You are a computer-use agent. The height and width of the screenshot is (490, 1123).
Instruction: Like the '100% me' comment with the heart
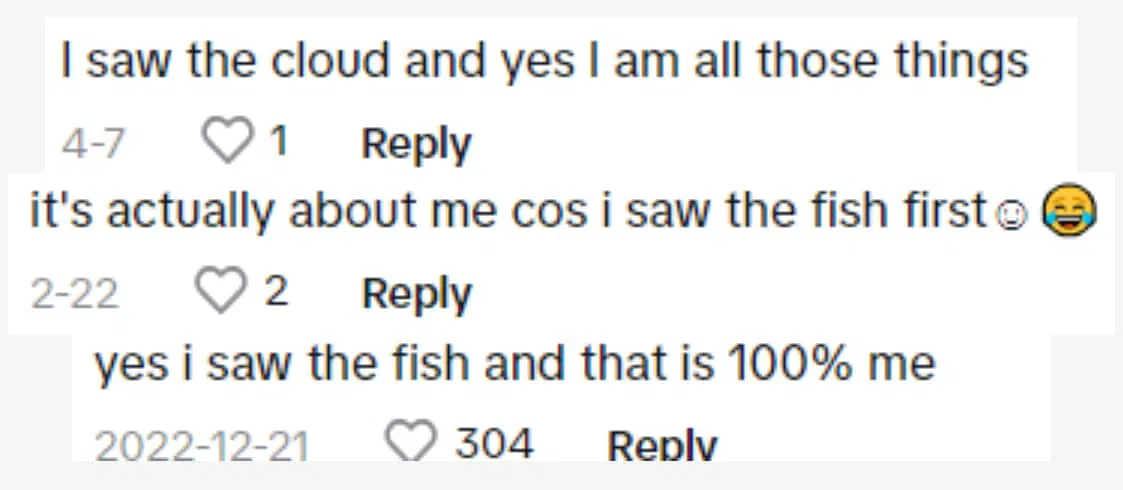point(412,442)
